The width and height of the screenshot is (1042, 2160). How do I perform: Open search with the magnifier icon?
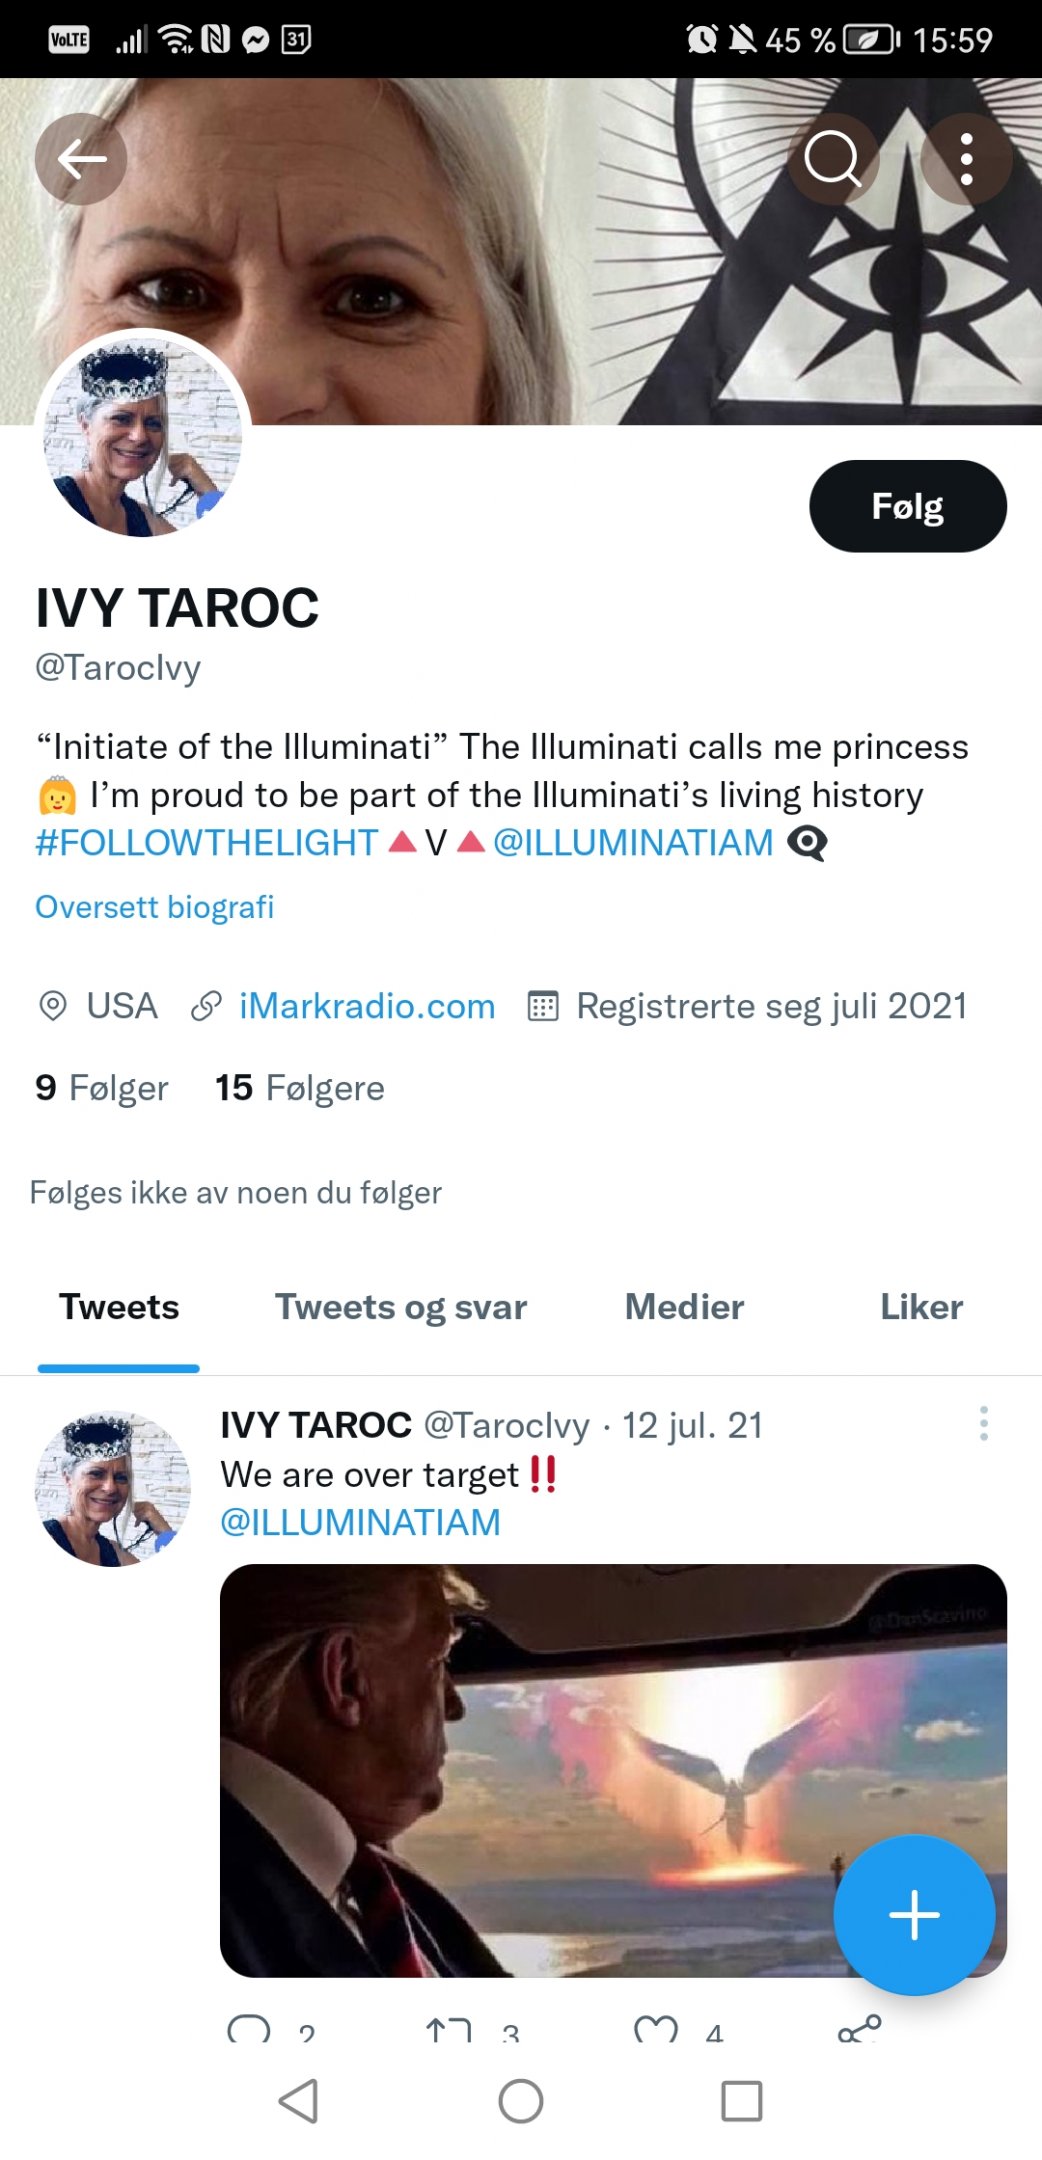click(833, 159)
